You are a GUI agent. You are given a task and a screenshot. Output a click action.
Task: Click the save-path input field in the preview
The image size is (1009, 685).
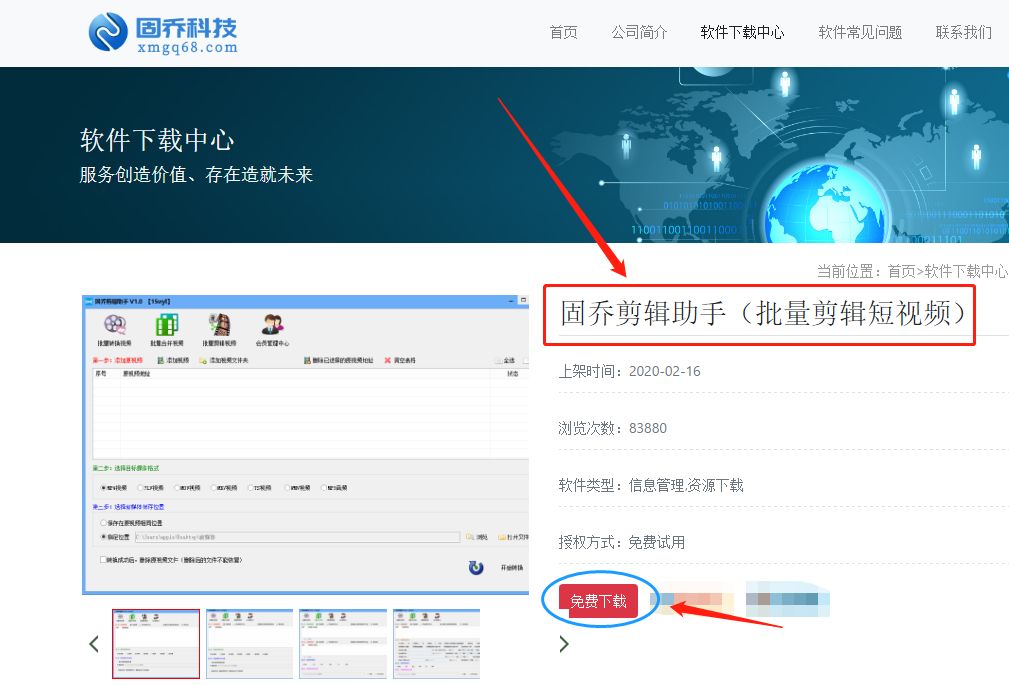click(297, 537)
